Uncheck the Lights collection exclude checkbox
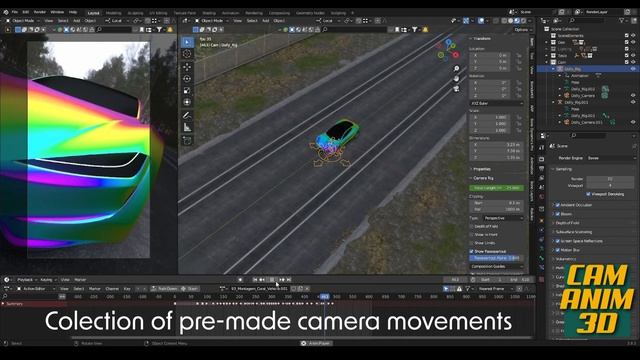This screenshot has width=640, height=360. pos(627,49)
